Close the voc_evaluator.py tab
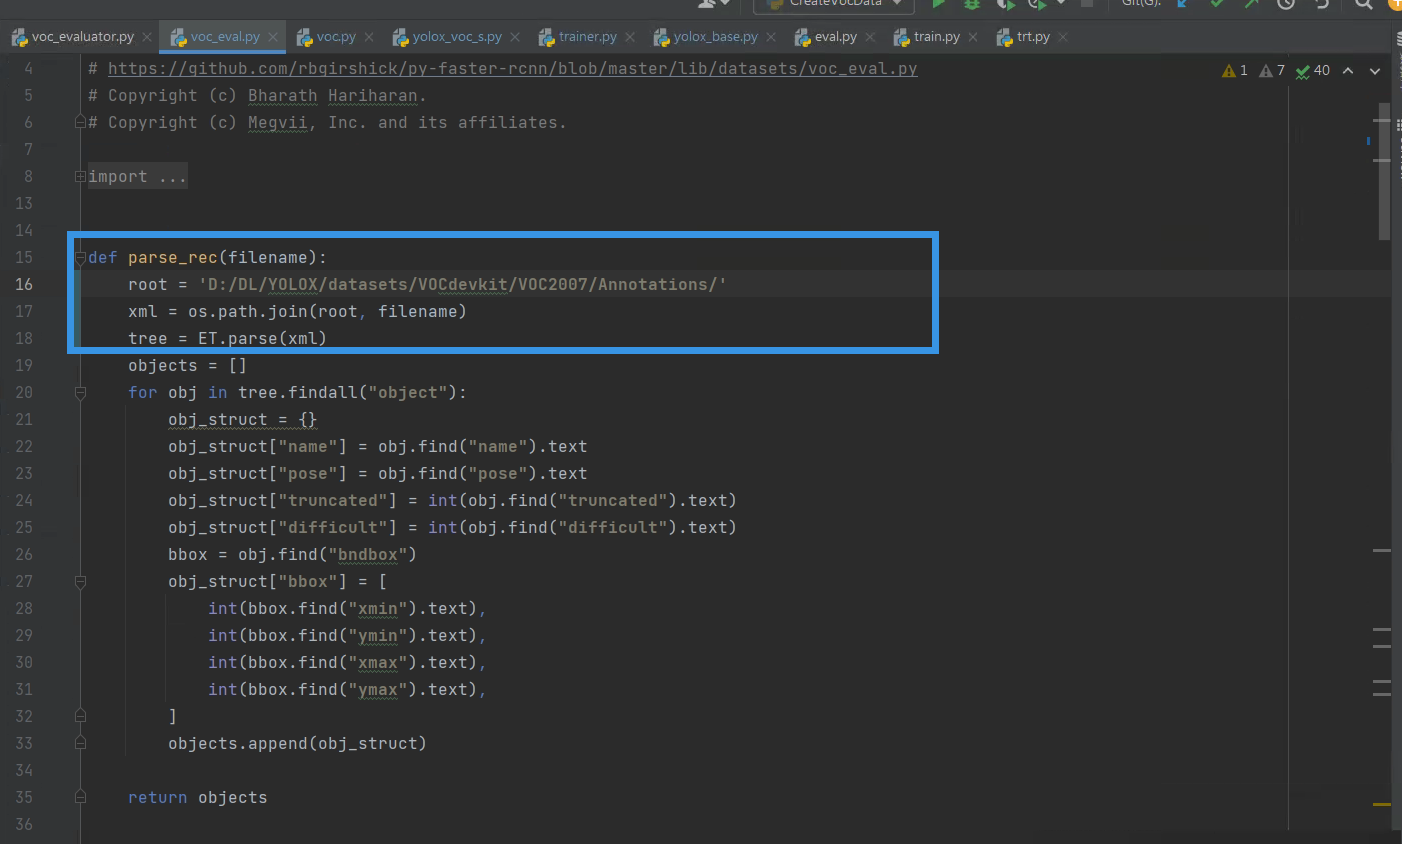Viewport: 1402px width, 844px height. pyautogui.click(x=147, y=37)
